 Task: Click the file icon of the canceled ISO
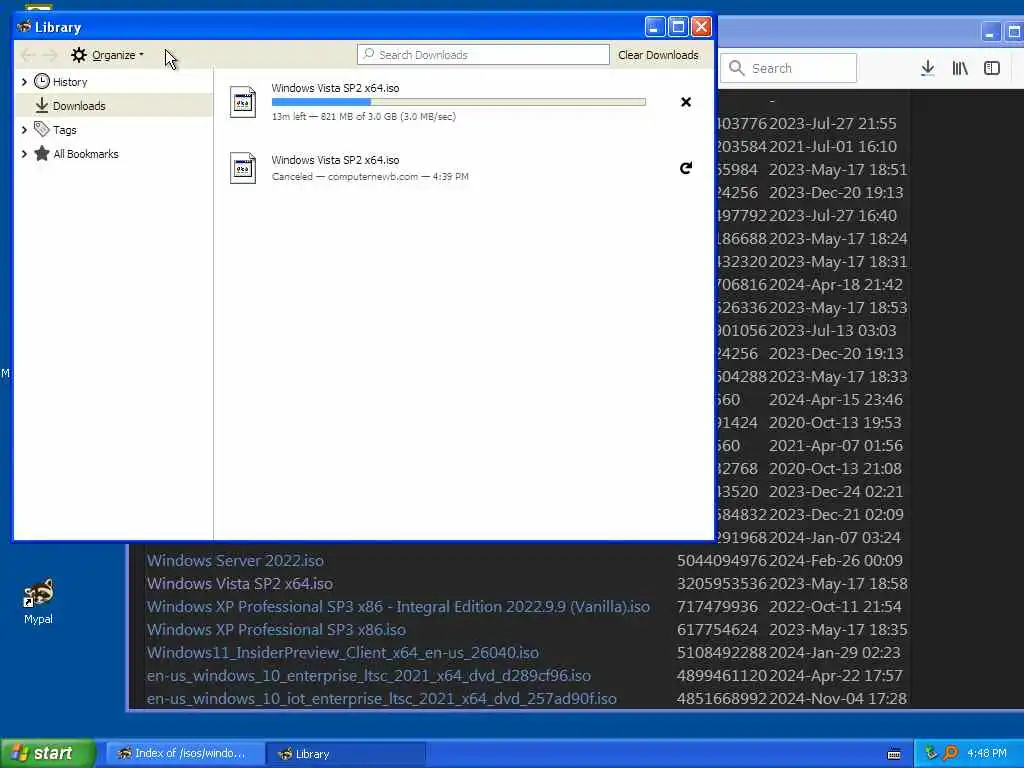(243, 168)
